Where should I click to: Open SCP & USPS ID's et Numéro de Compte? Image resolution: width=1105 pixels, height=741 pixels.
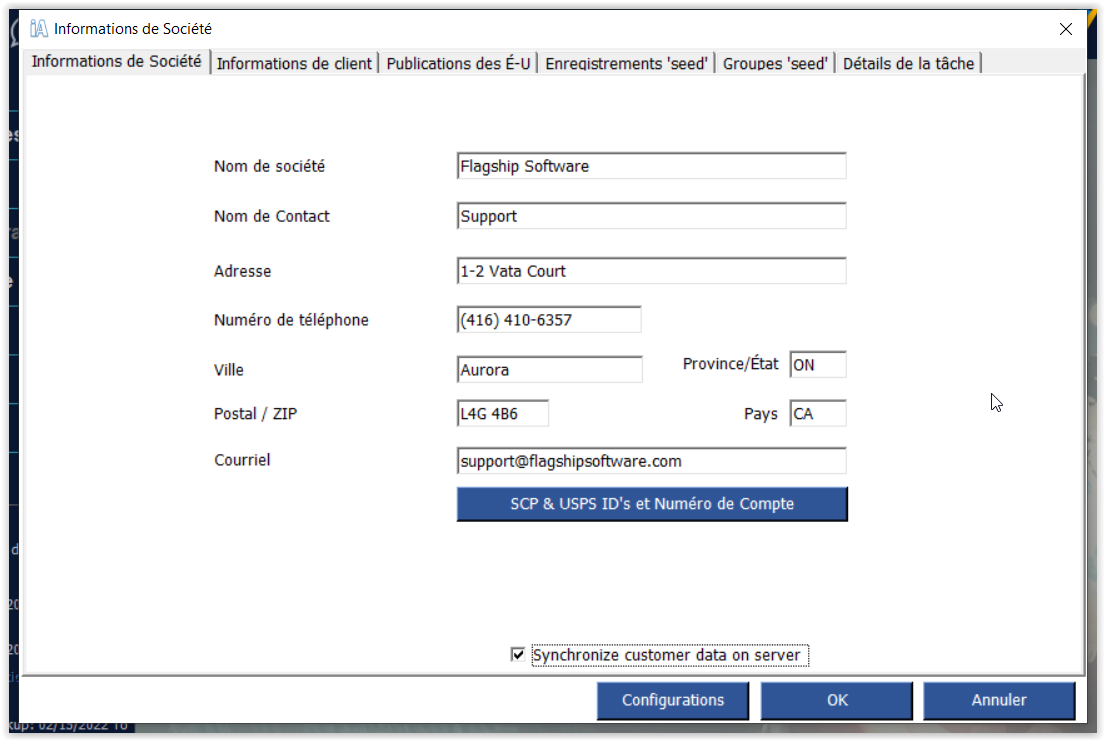point(652,504)
